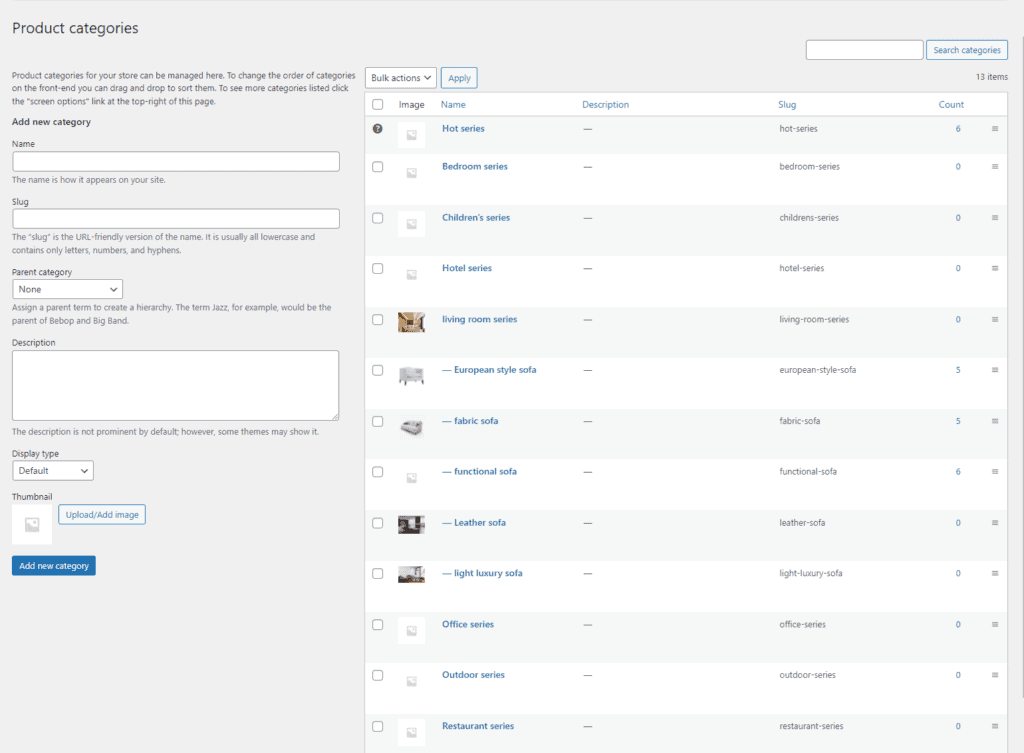Click the drag handle for Children's series row

click(995, 217)
